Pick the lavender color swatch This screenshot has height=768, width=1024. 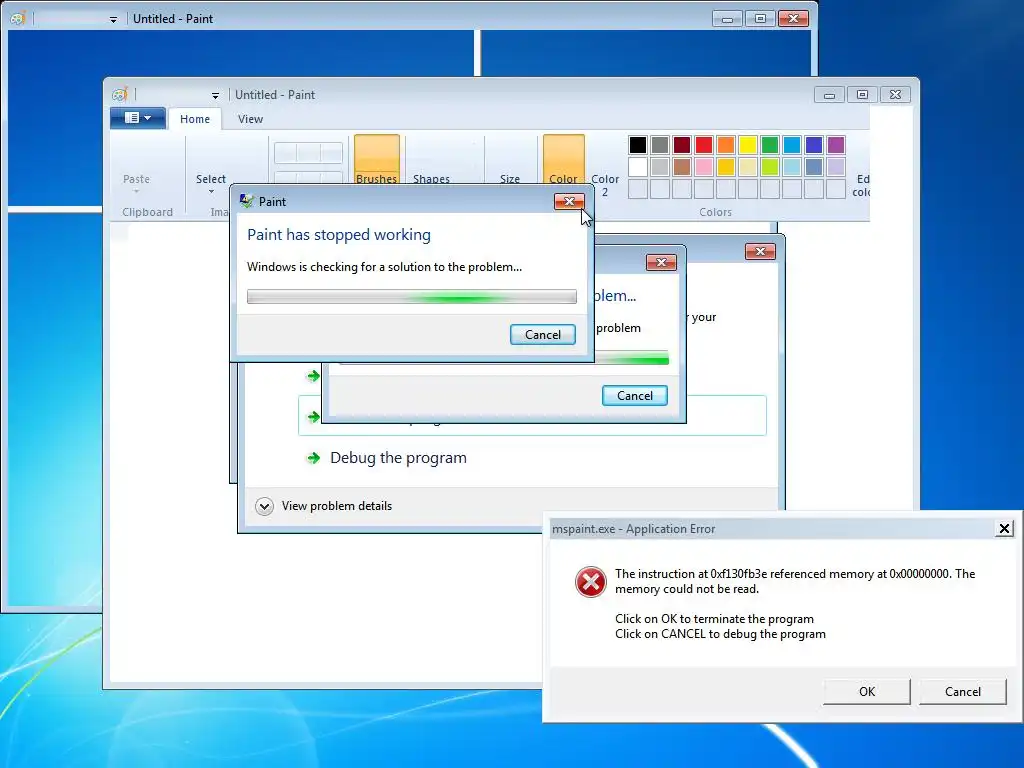point(836,167)
